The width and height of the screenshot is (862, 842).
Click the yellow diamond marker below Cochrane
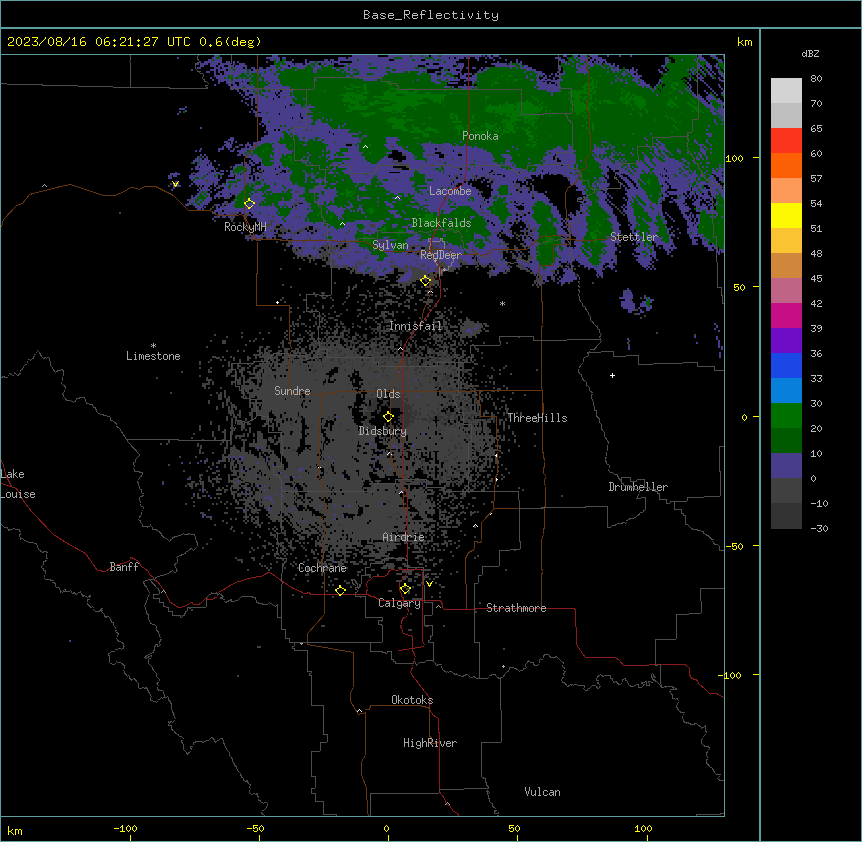click(340, 590)
